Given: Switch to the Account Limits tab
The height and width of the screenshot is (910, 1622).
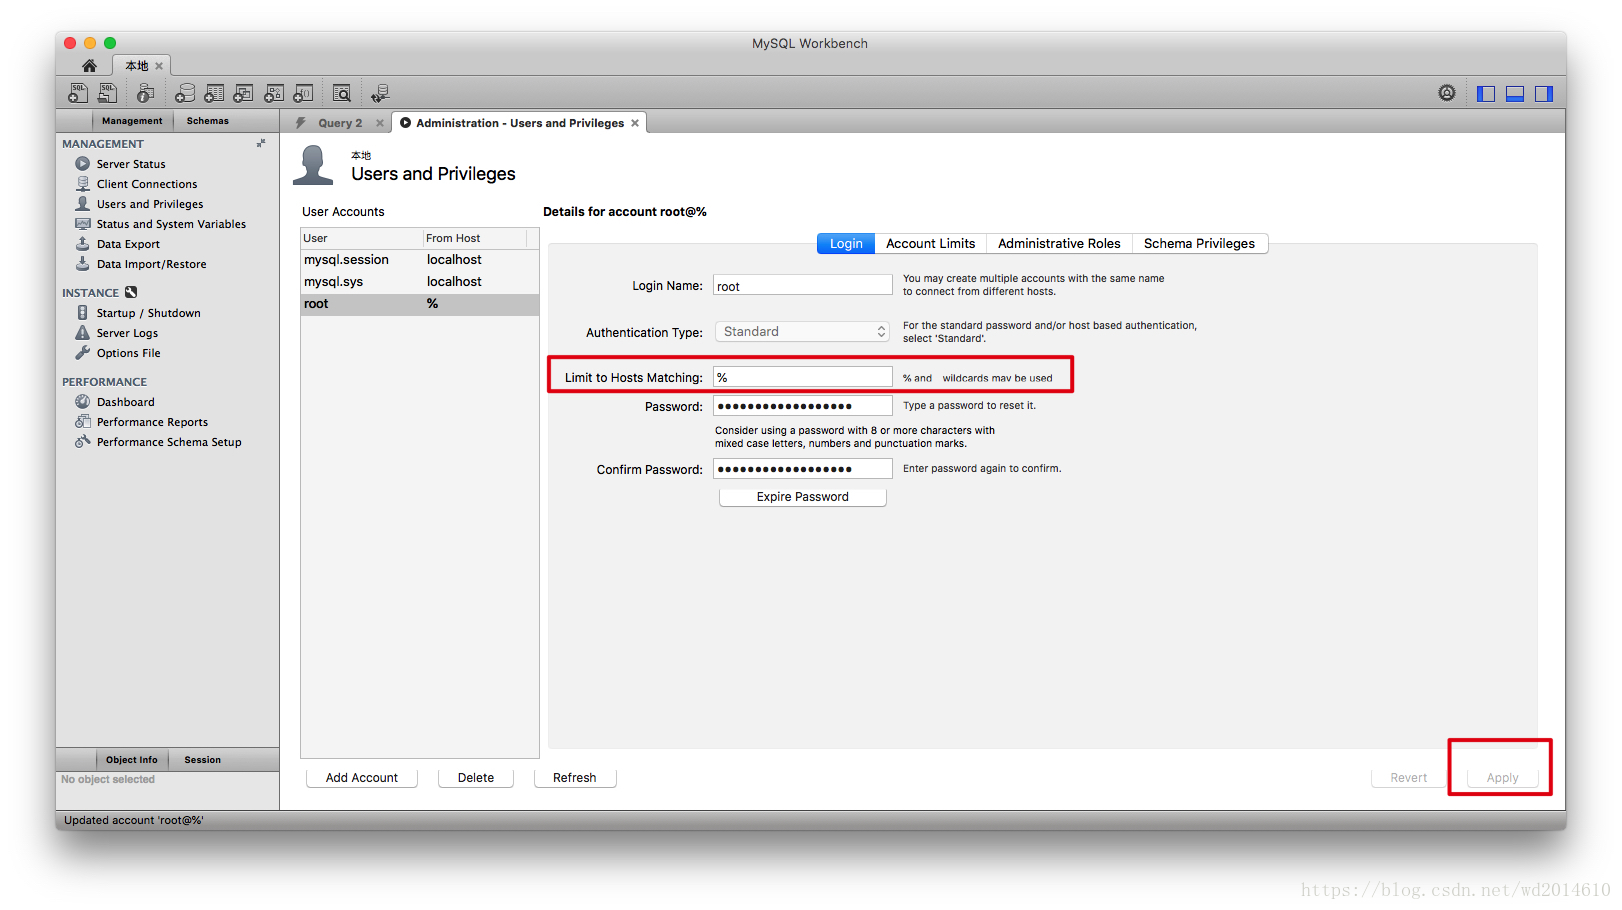Looking at the screenshot, I should (930, 244).
